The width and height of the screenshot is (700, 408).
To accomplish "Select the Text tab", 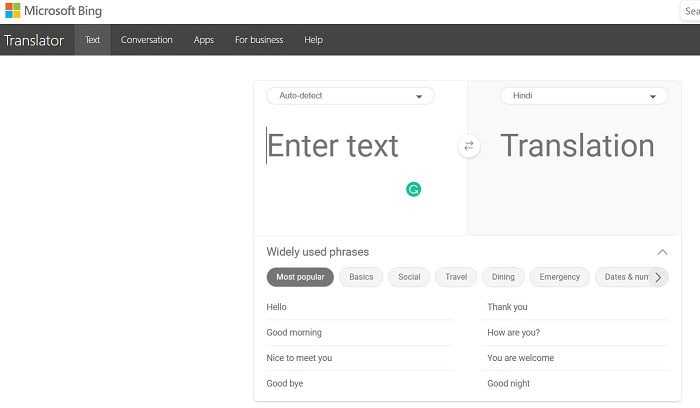I will pos(92,40).
